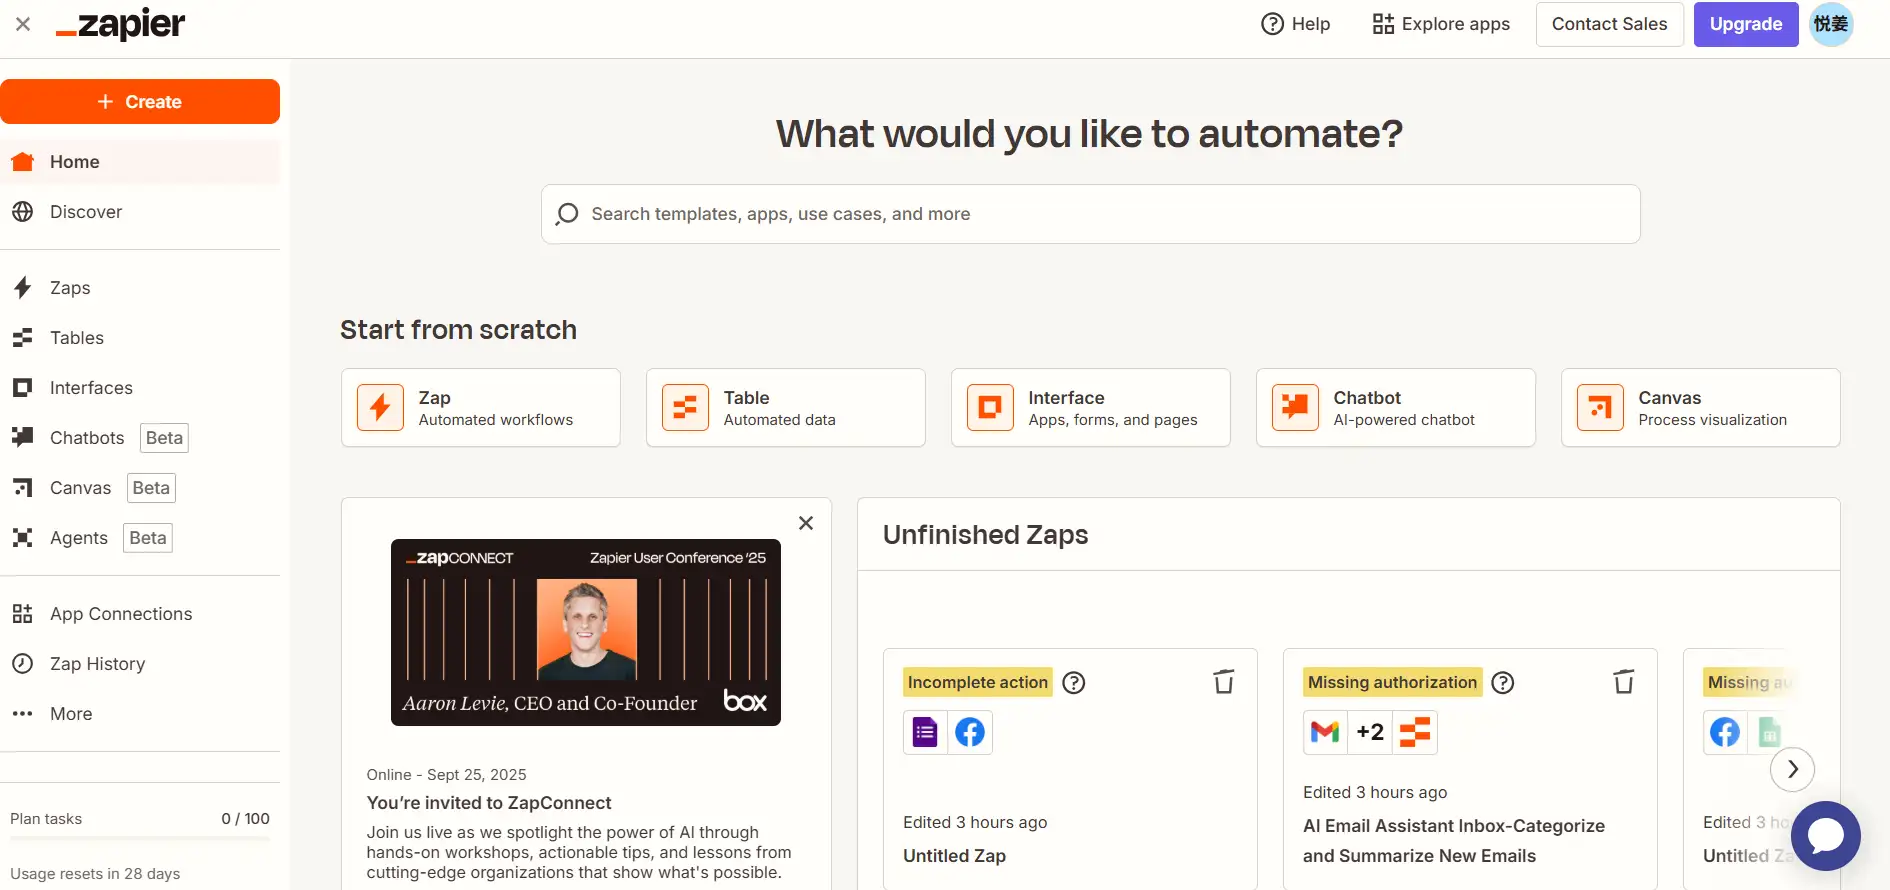Click the Zaps lightning bolt sidebar icon
Screen dimensions: 1890x890
click(23, 288)
